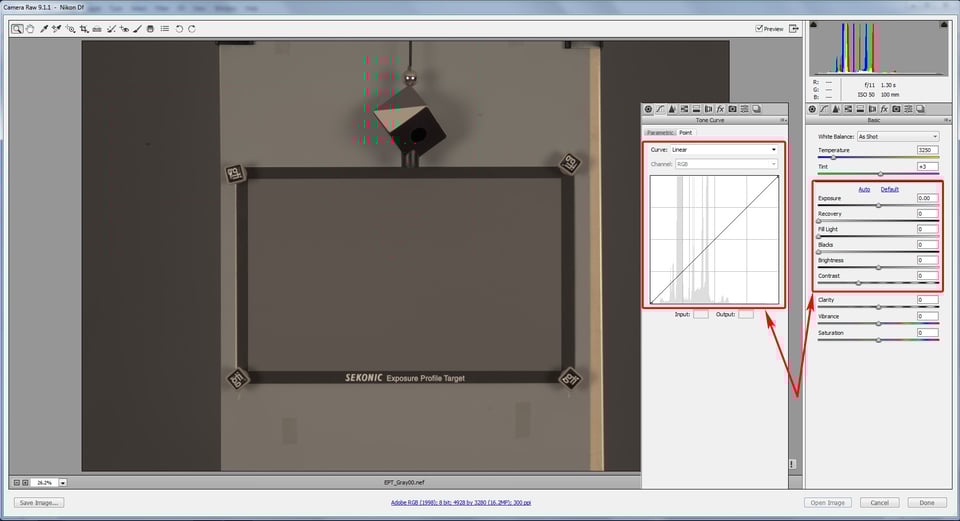This screenshot has width=960, height=521.
Task: Select the Crop tool
Action: click(84, 29)
